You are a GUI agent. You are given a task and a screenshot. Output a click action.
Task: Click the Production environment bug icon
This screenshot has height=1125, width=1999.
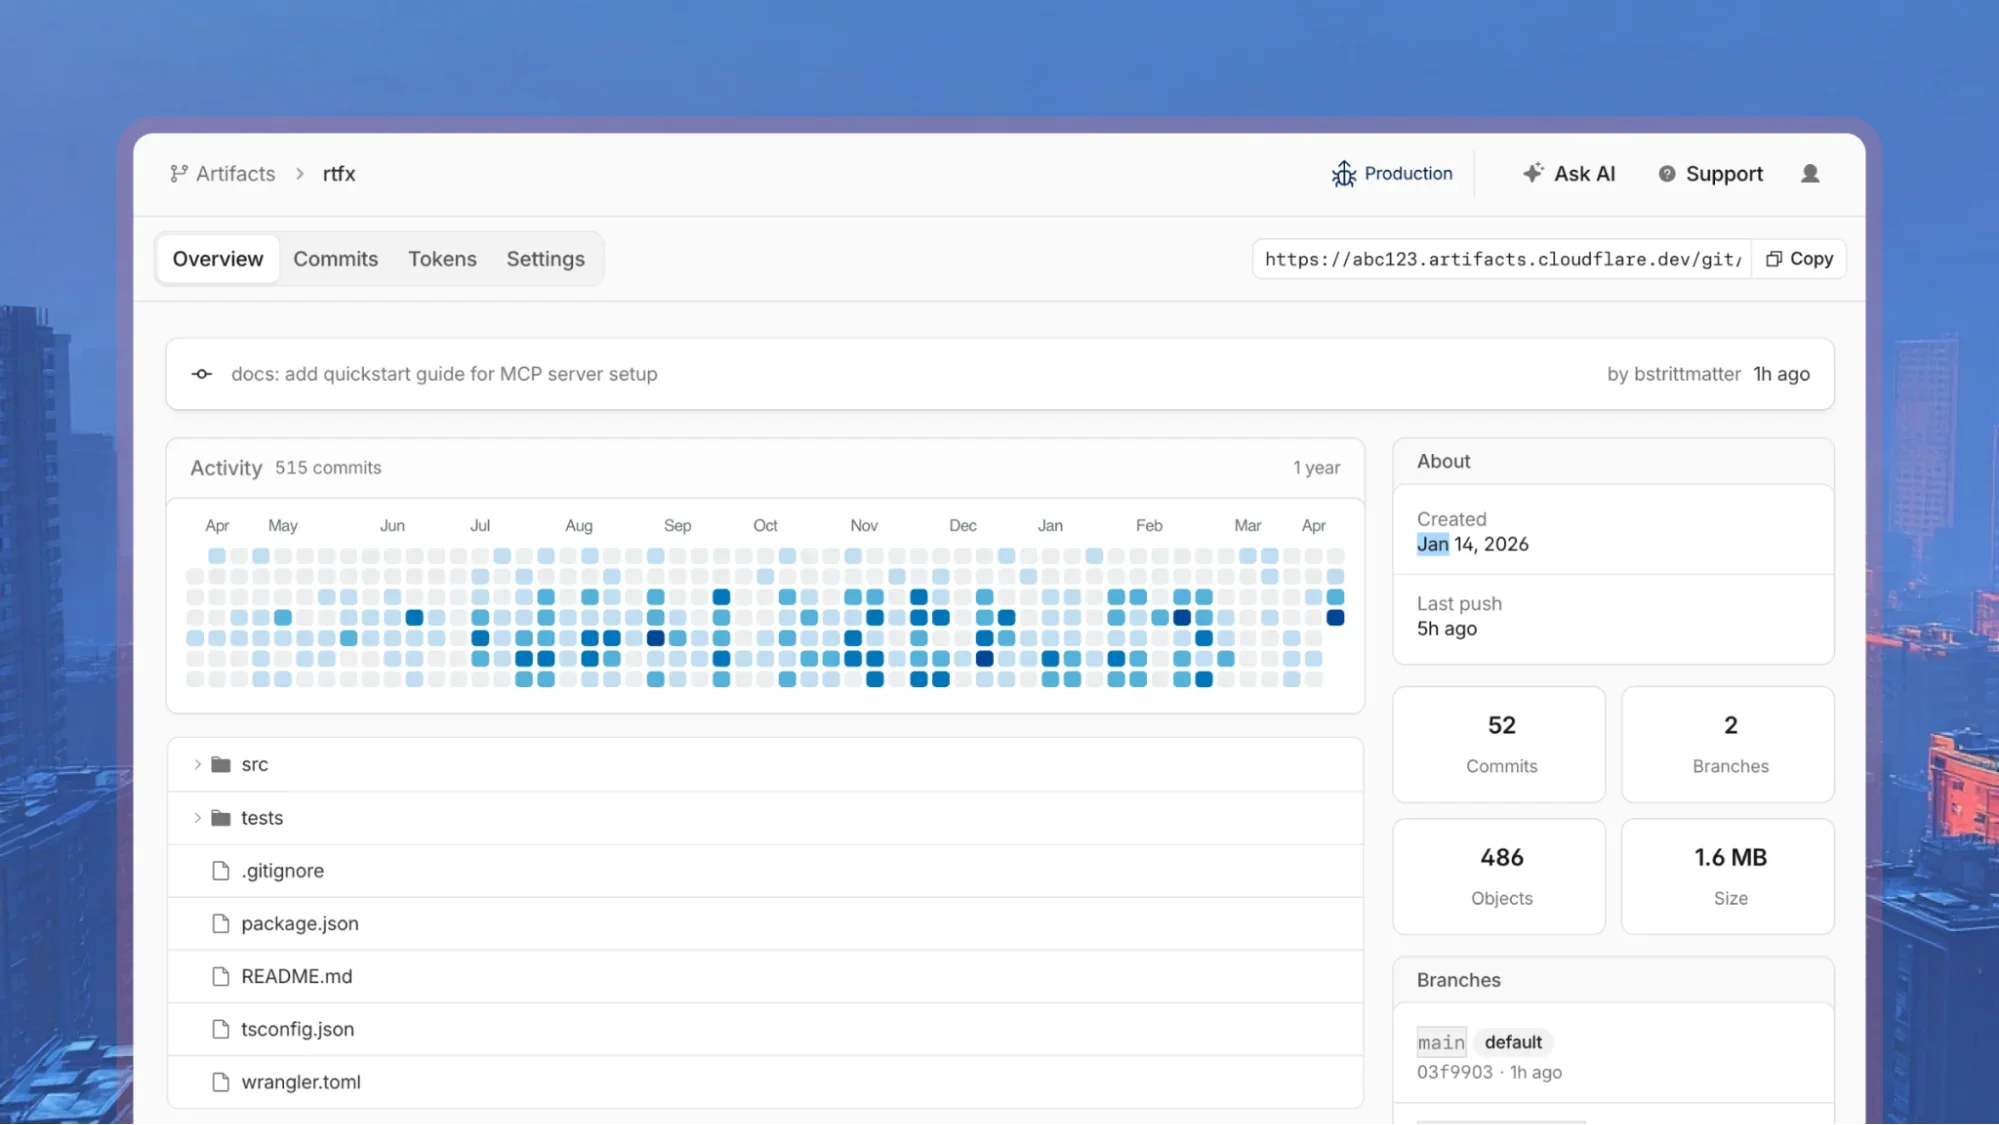(x=1344, y=173)
